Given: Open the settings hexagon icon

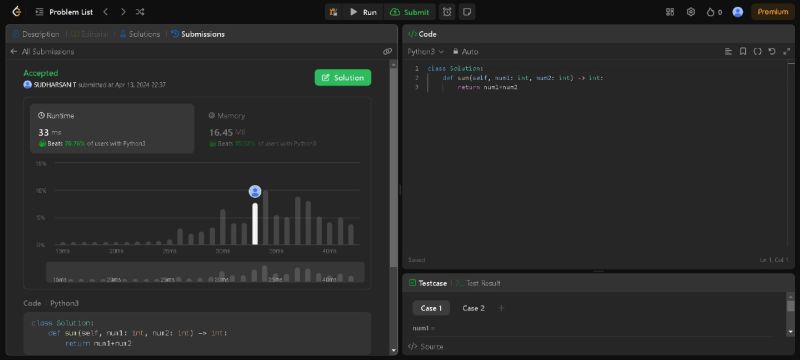Looking at the screenshot, I should 691,12.
